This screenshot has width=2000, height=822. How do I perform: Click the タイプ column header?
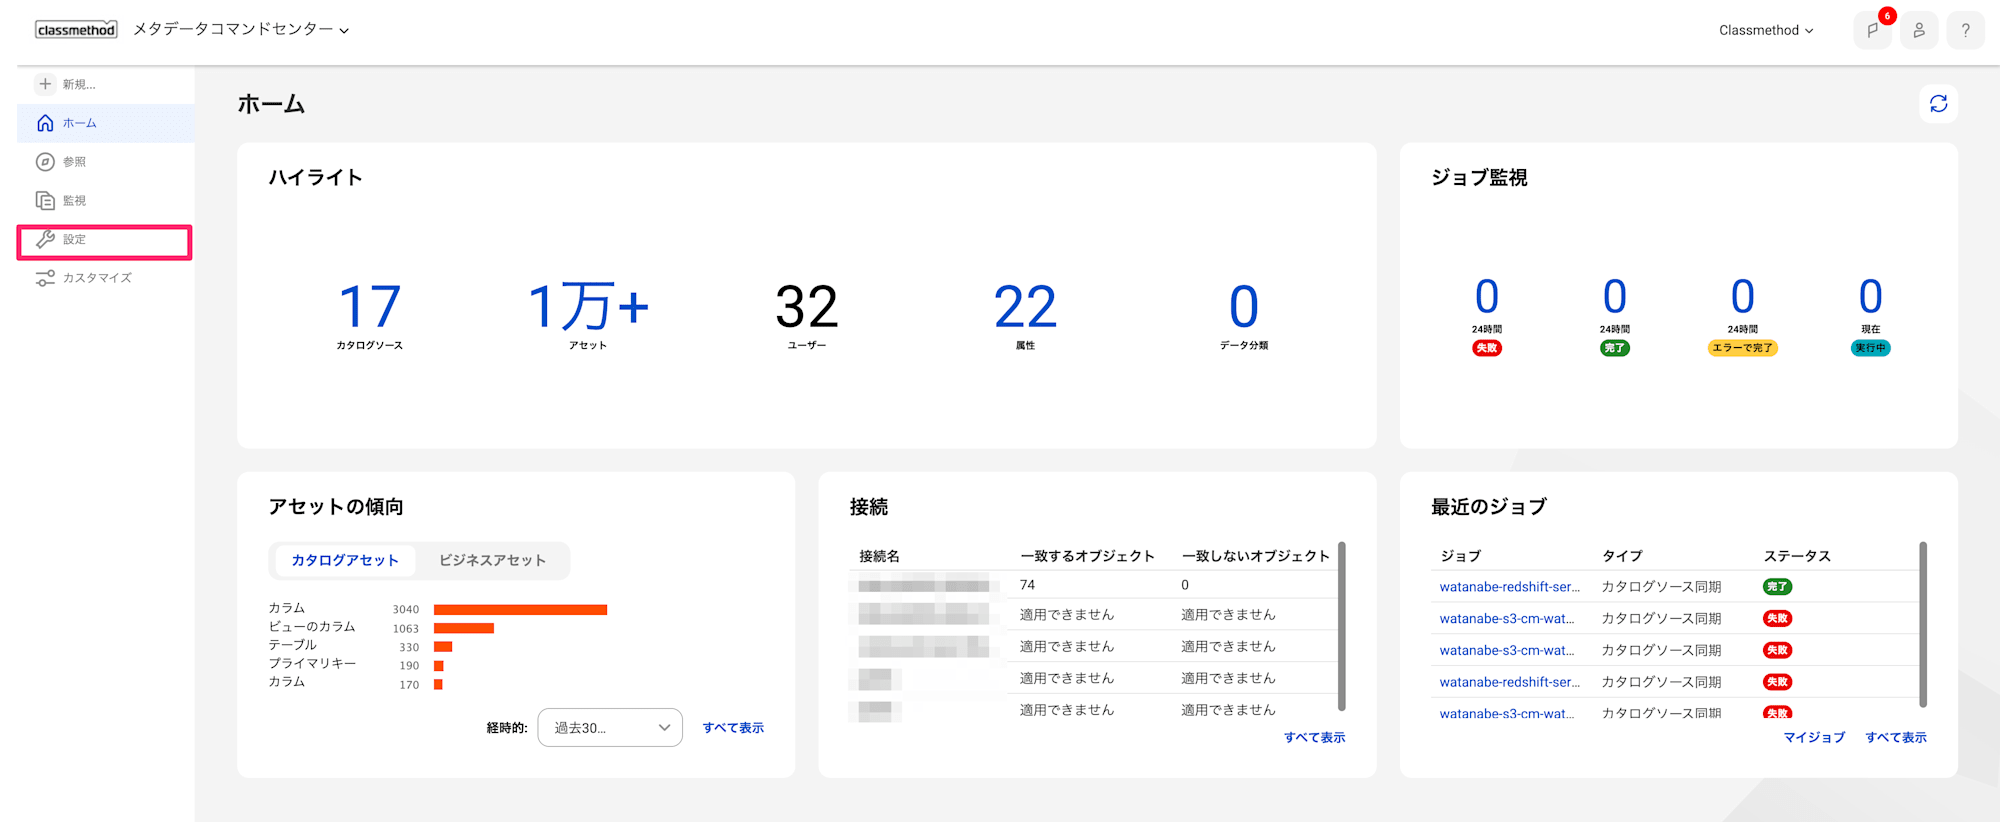pyautogui.click(x=1622, y=556)
